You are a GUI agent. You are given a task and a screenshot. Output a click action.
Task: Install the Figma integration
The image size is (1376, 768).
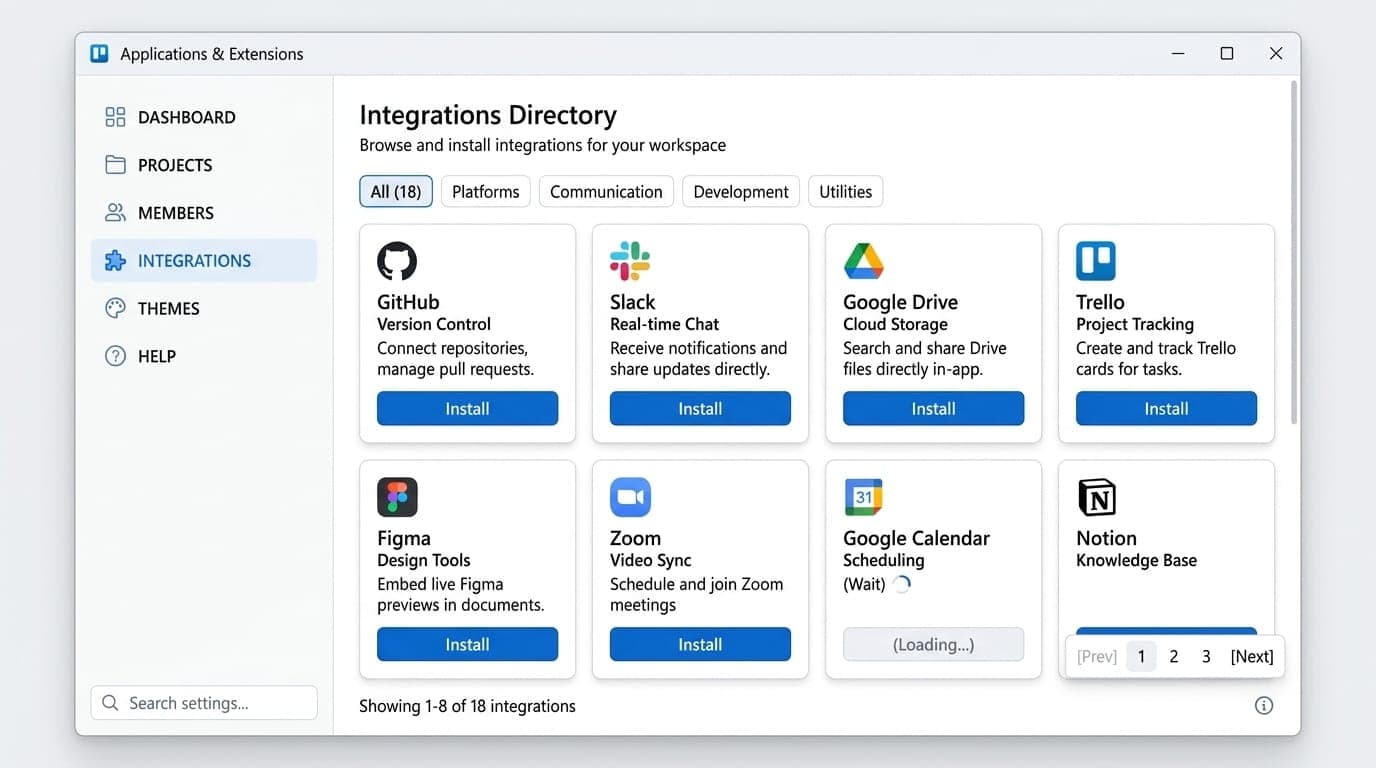click(467, 645)
